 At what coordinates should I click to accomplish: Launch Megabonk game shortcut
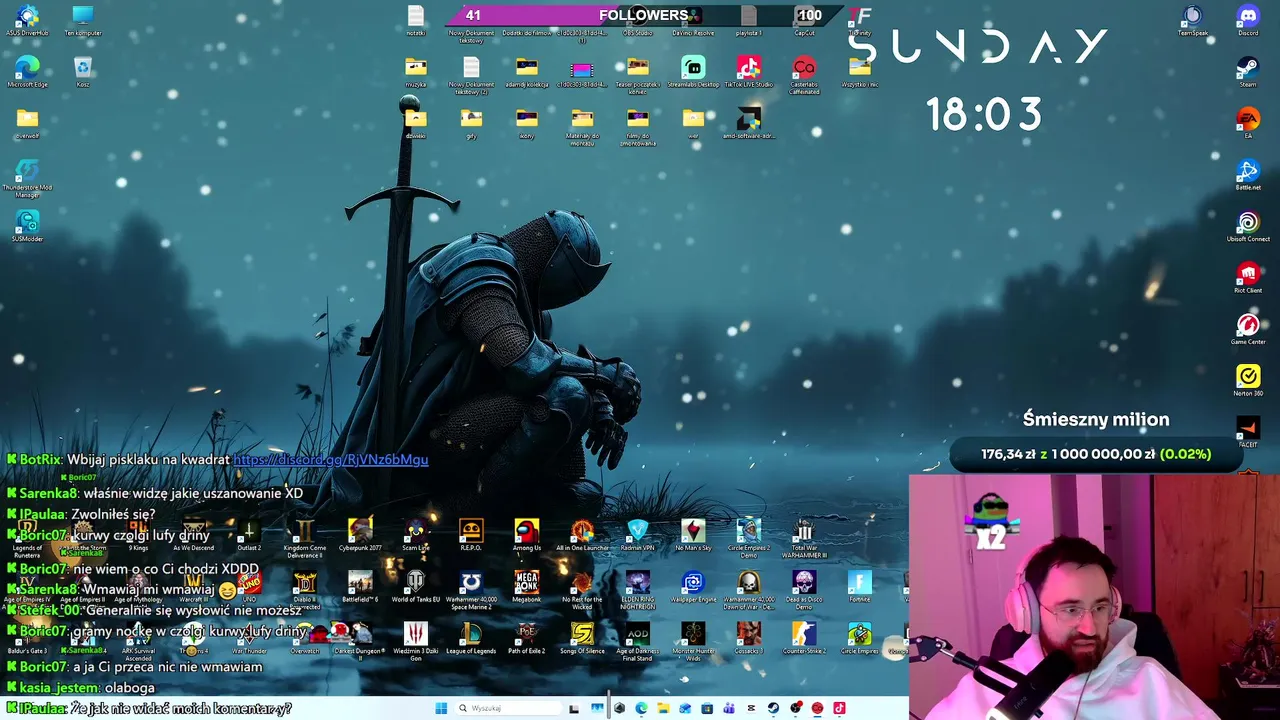[x=527, y=586]
